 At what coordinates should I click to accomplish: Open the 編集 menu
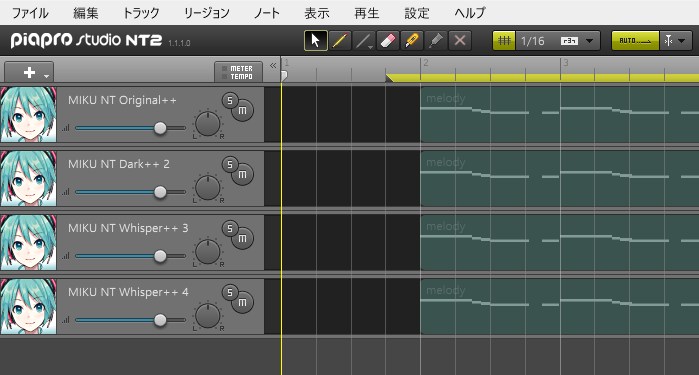[86, 12]
